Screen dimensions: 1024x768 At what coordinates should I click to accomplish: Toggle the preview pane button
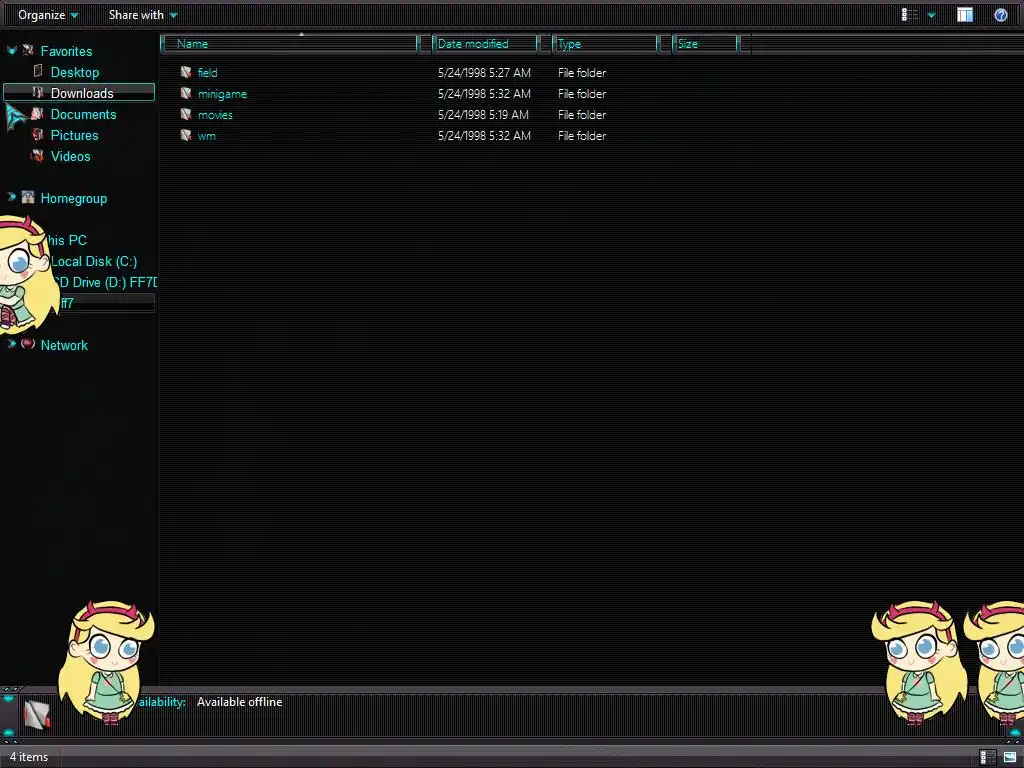point(965,14)
